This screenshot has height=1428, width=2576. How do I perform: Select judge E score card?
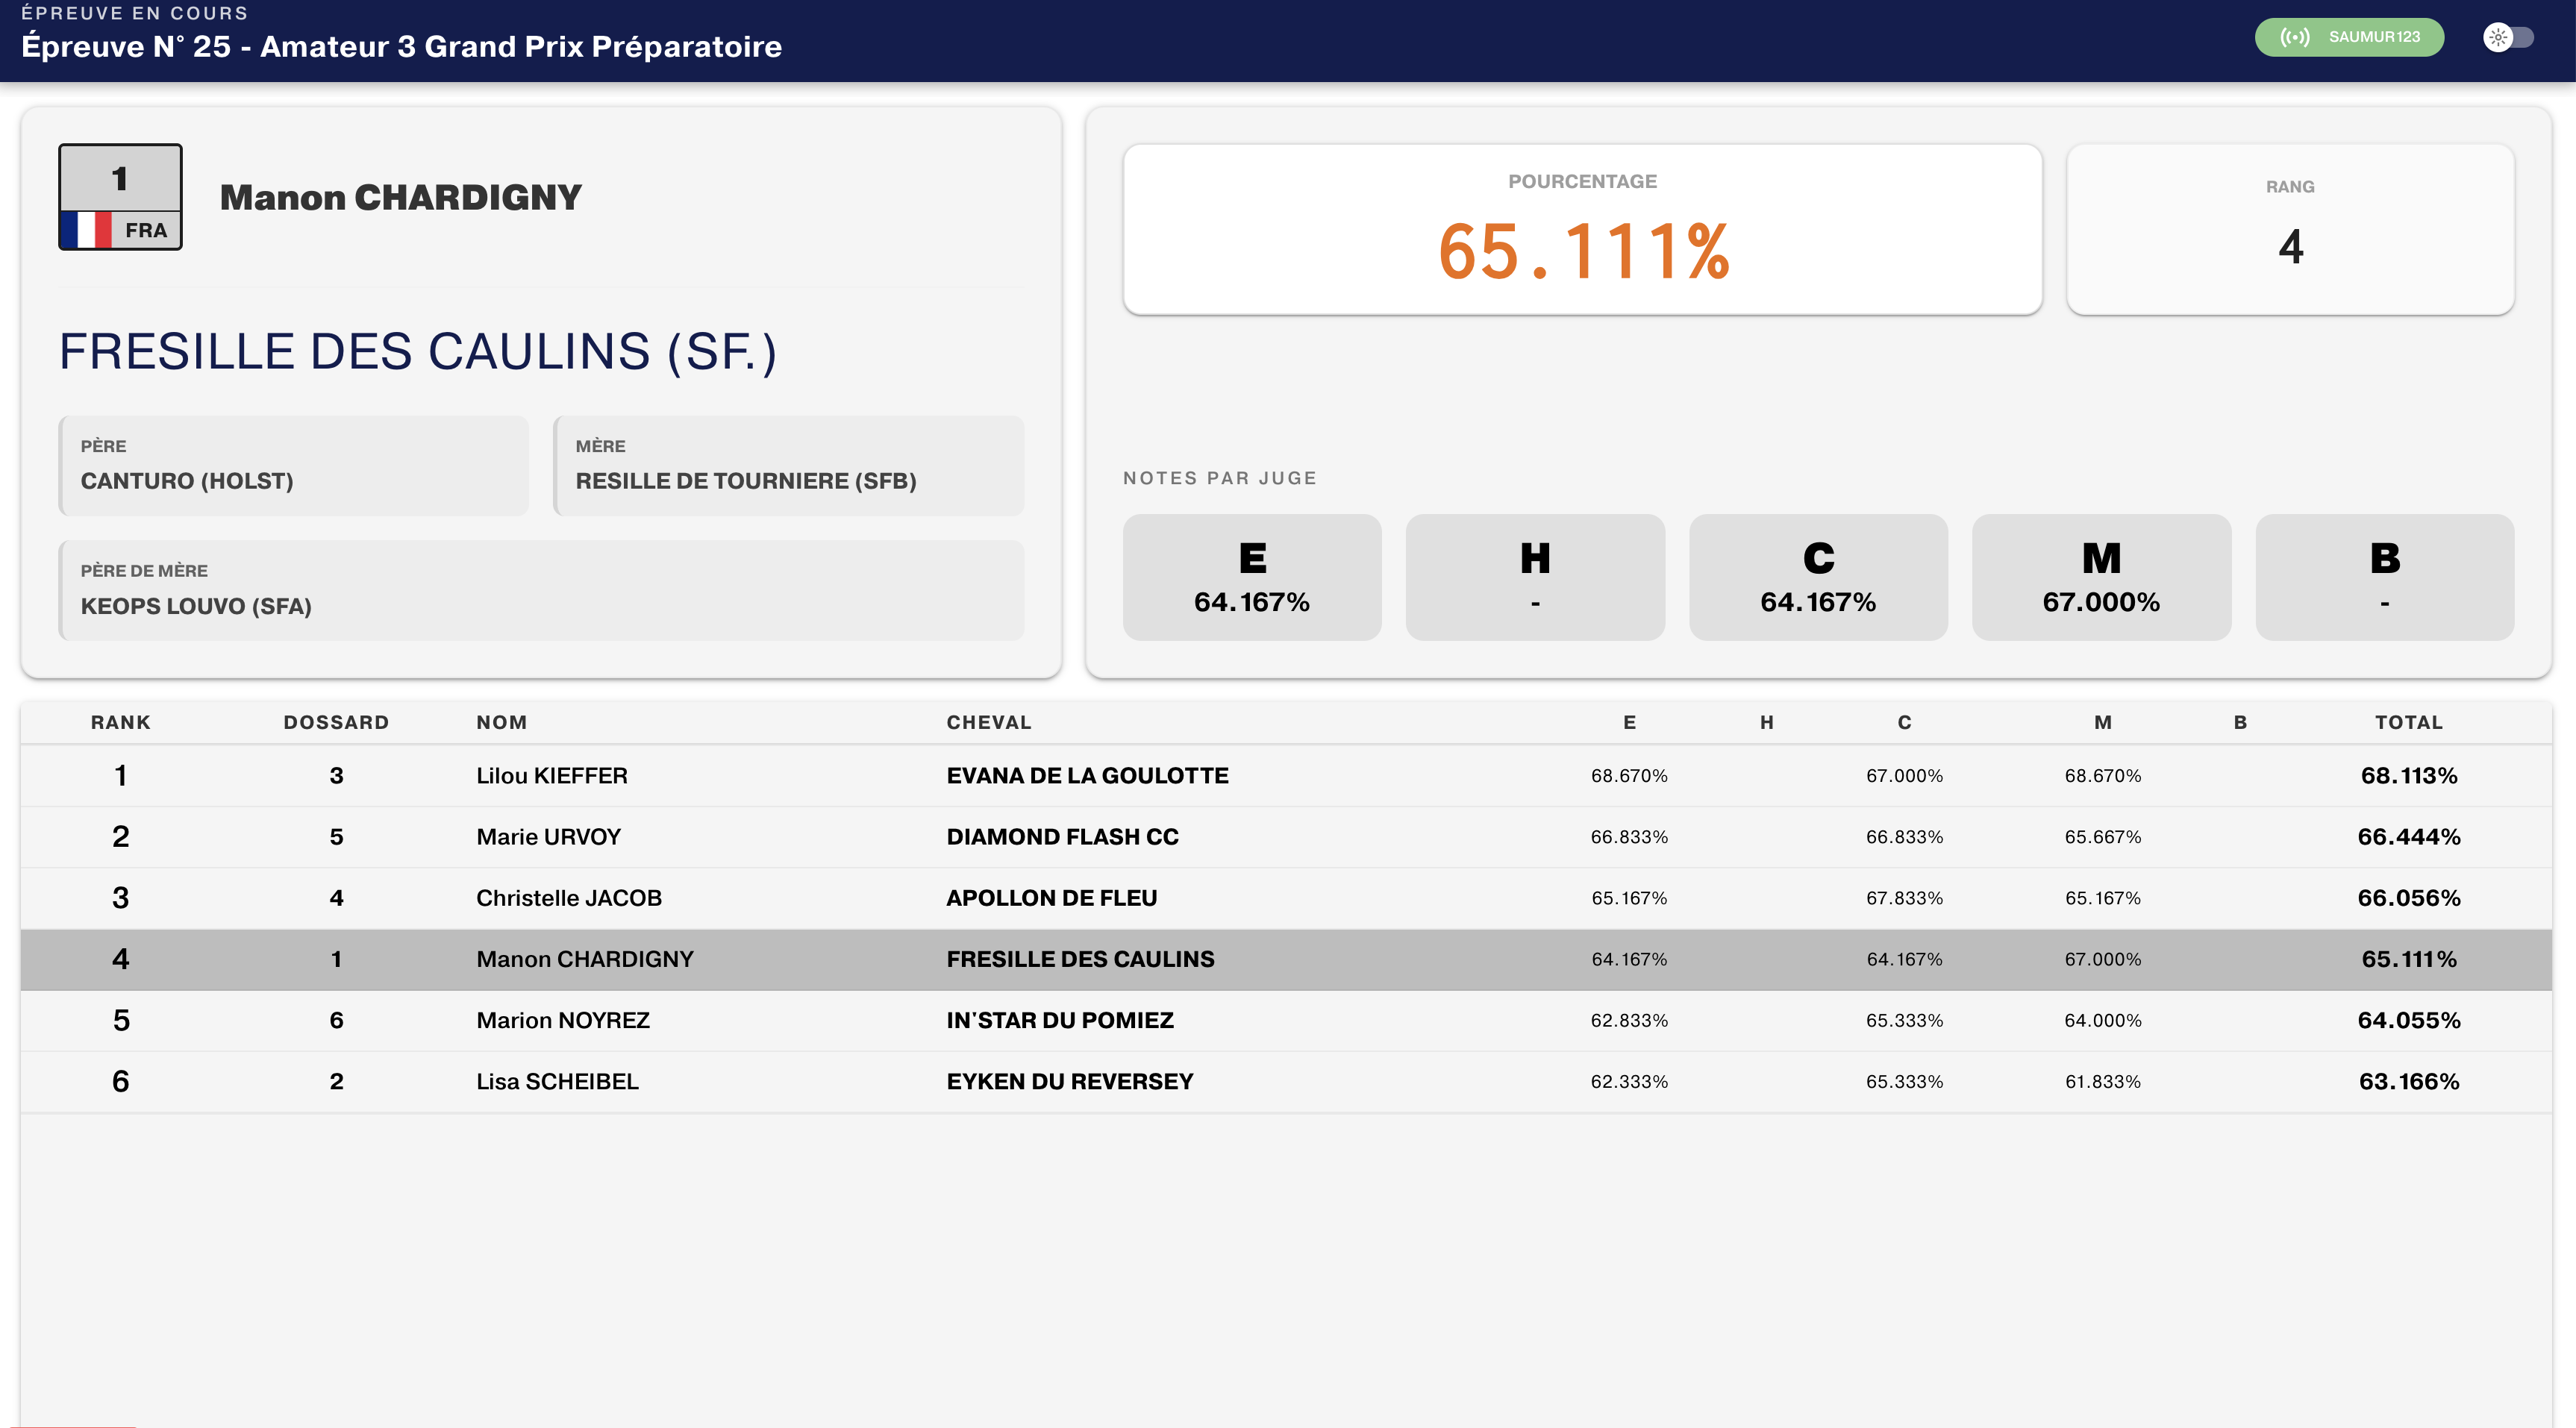point(1251,577)
